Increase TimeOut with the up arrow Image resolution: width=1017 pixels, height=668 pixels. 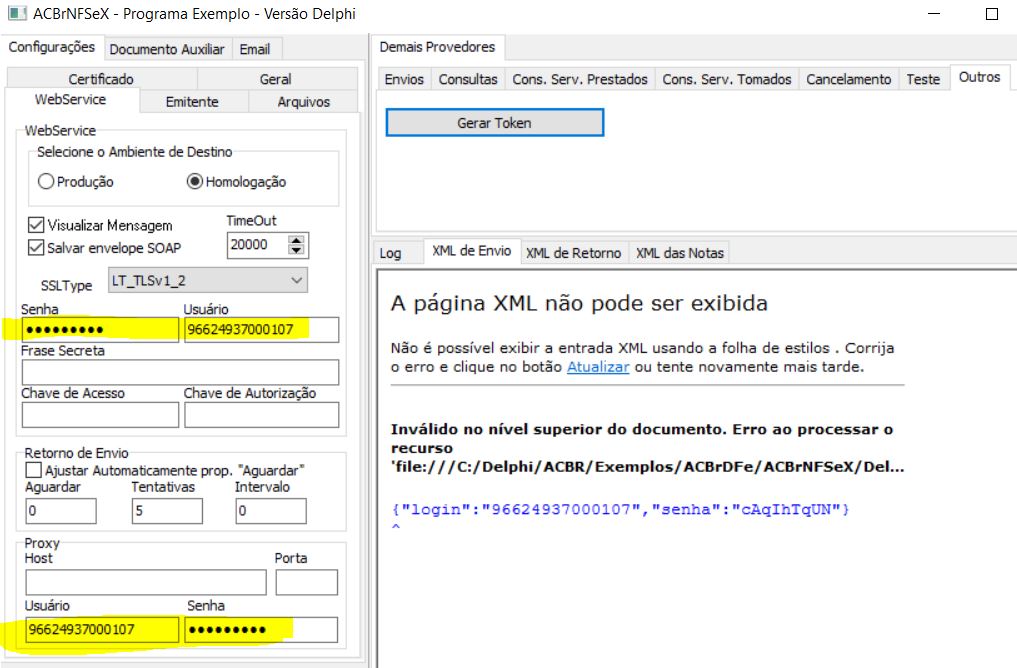click(296, 240)
